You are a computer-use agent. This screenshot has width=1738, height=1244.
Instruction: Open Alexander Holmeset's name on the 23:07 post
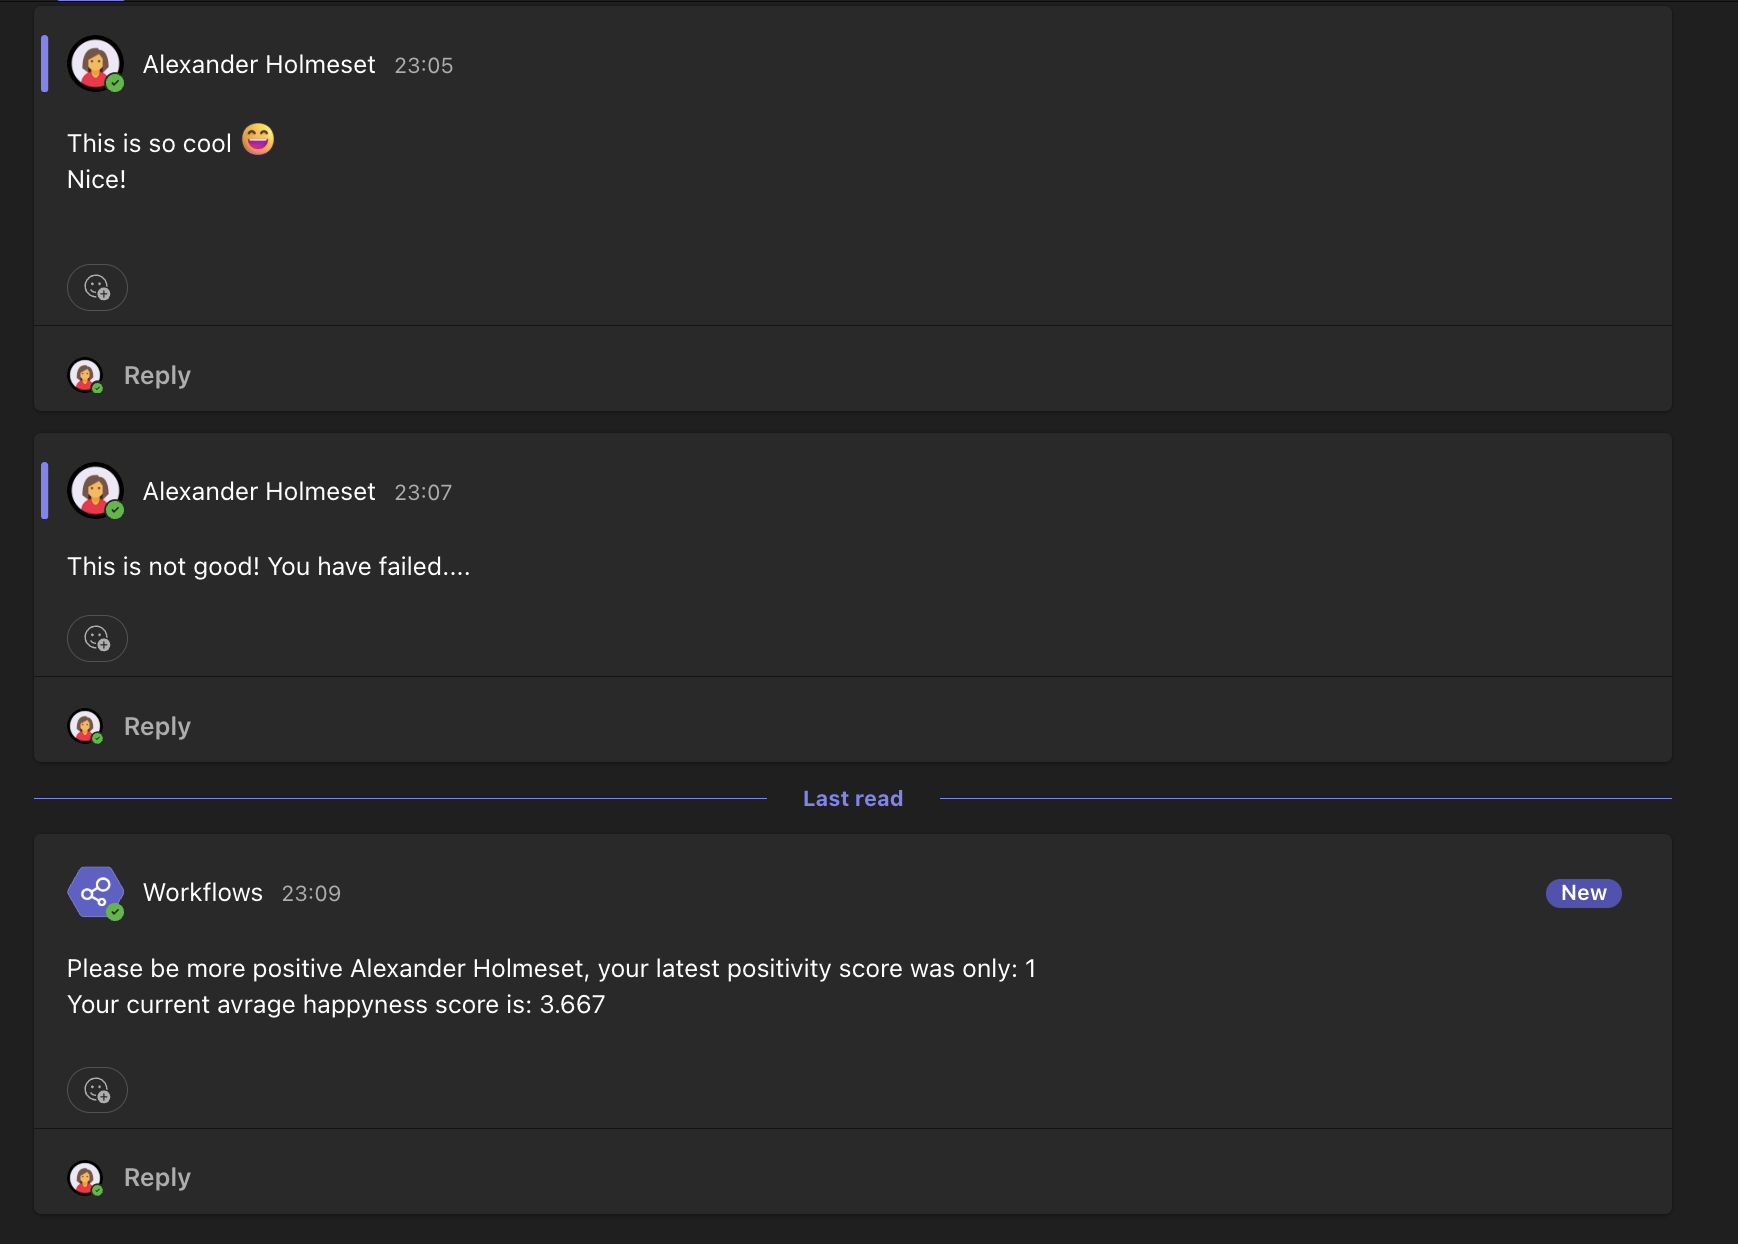pos(259,492)
